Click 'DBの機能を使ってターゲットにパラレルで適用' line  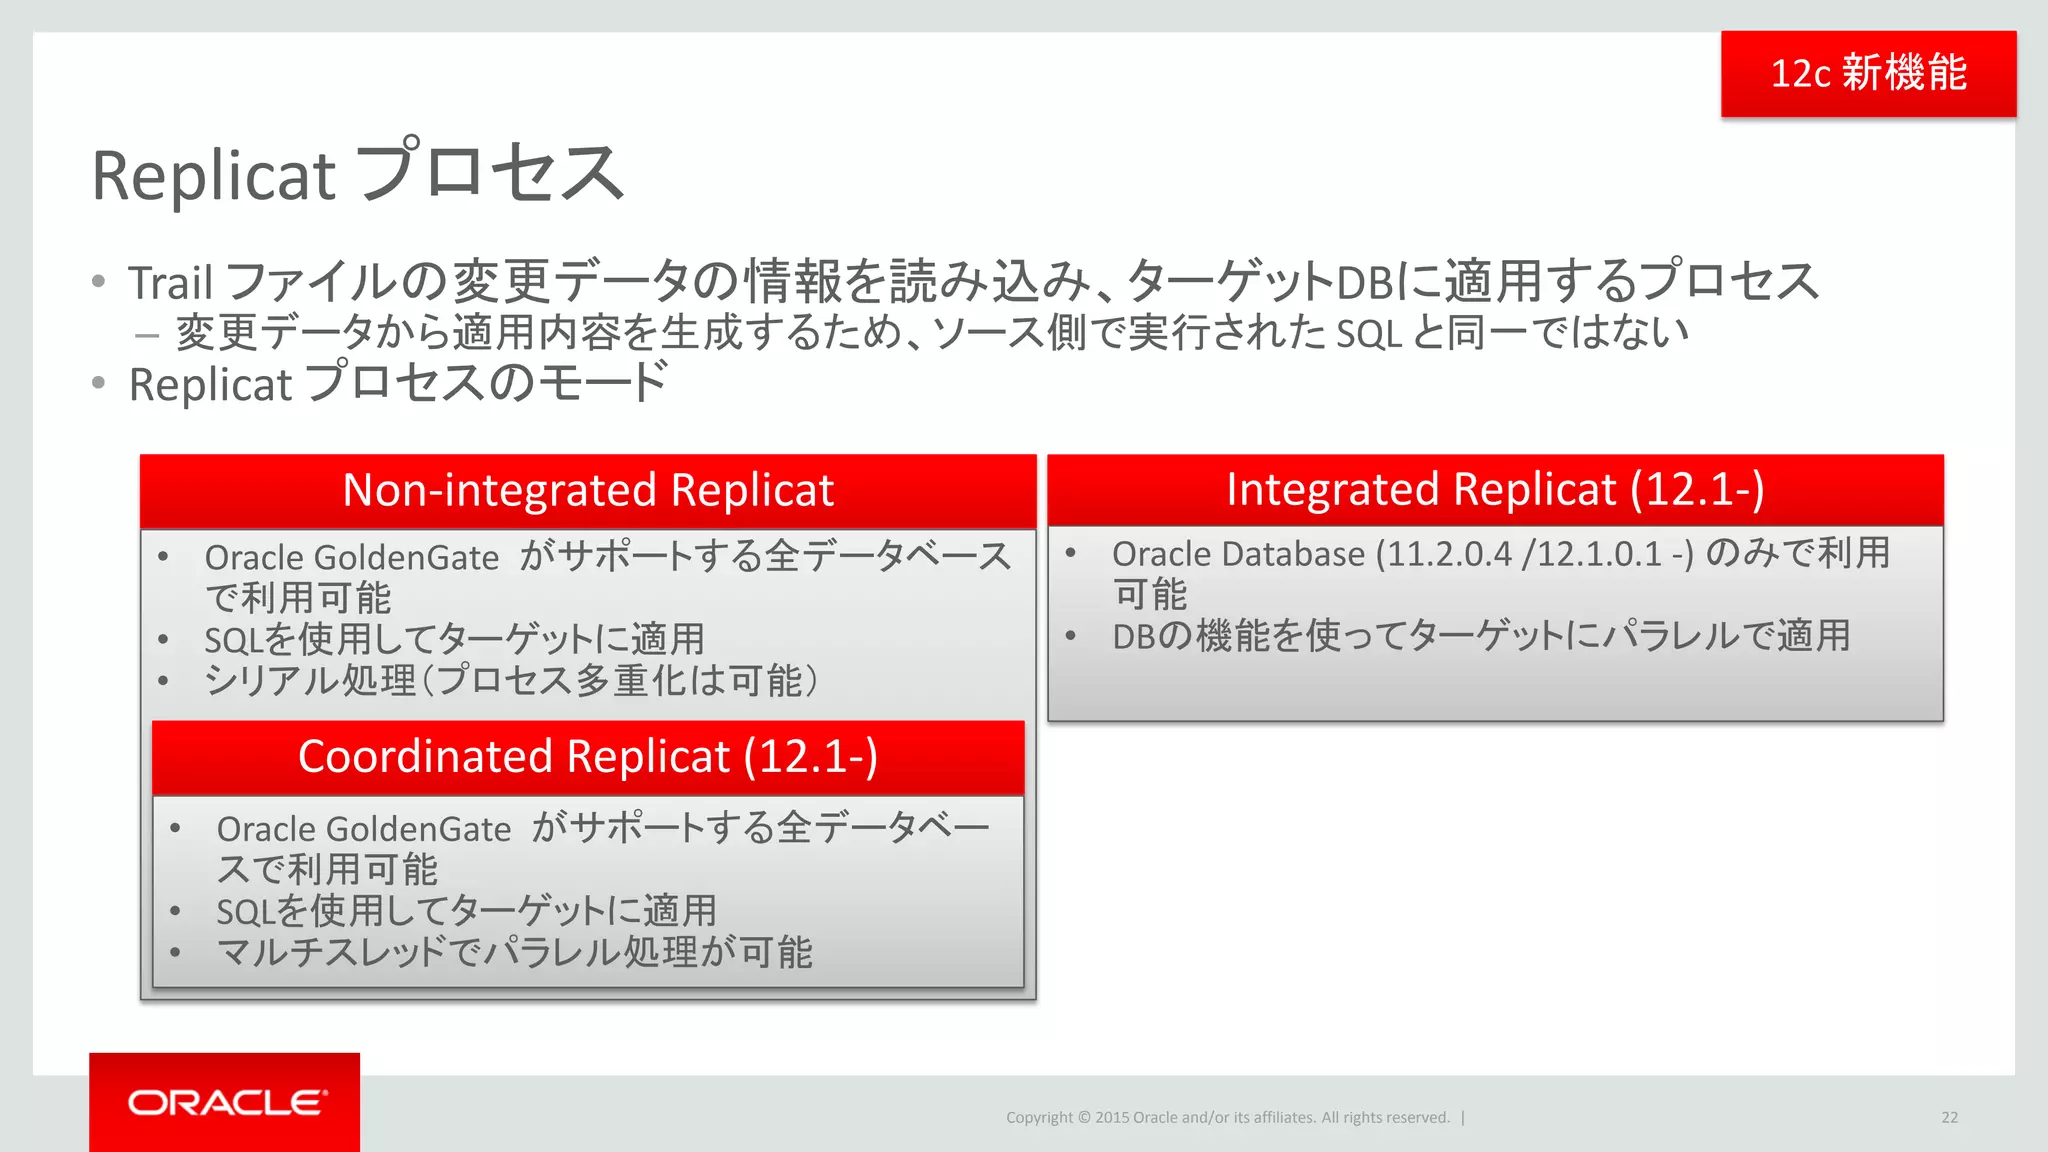pyautogui.click(x=1481, y=636)
